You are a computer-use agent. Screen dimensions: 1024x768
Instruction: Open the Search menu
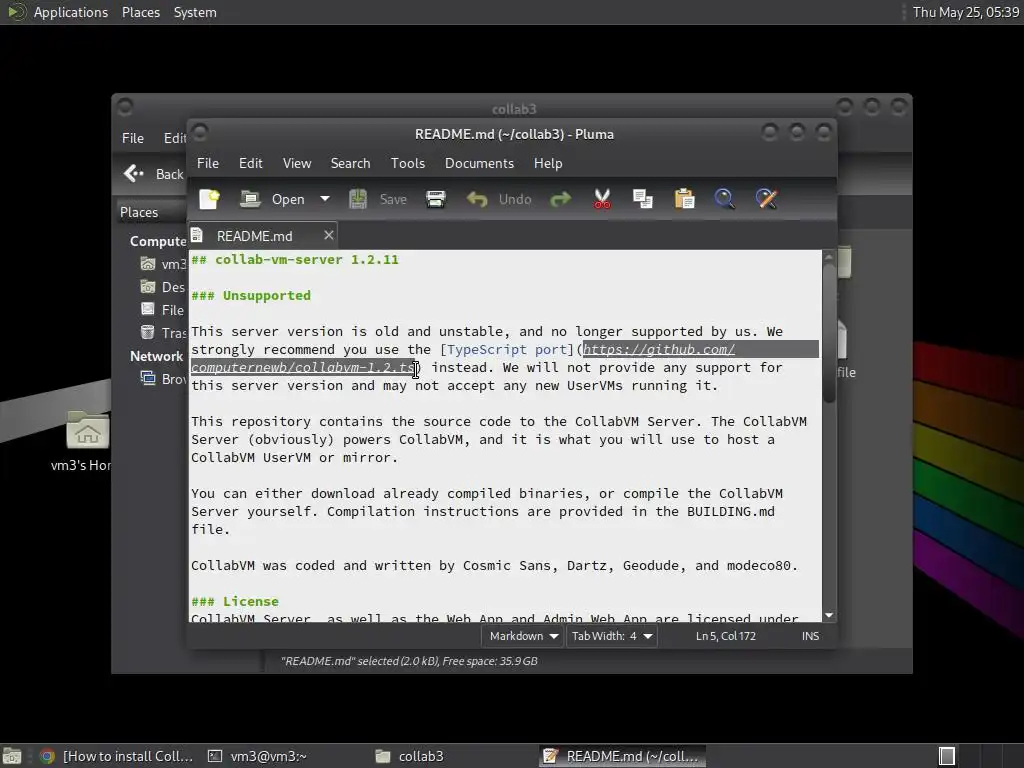coord(350,163)
